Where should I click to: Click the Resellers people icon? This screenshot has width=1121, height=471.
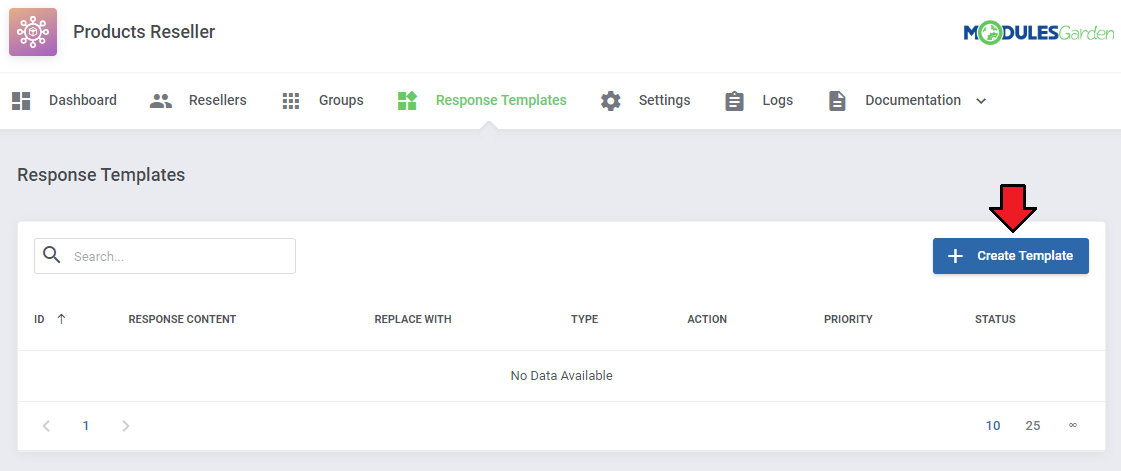coord(161,101)
